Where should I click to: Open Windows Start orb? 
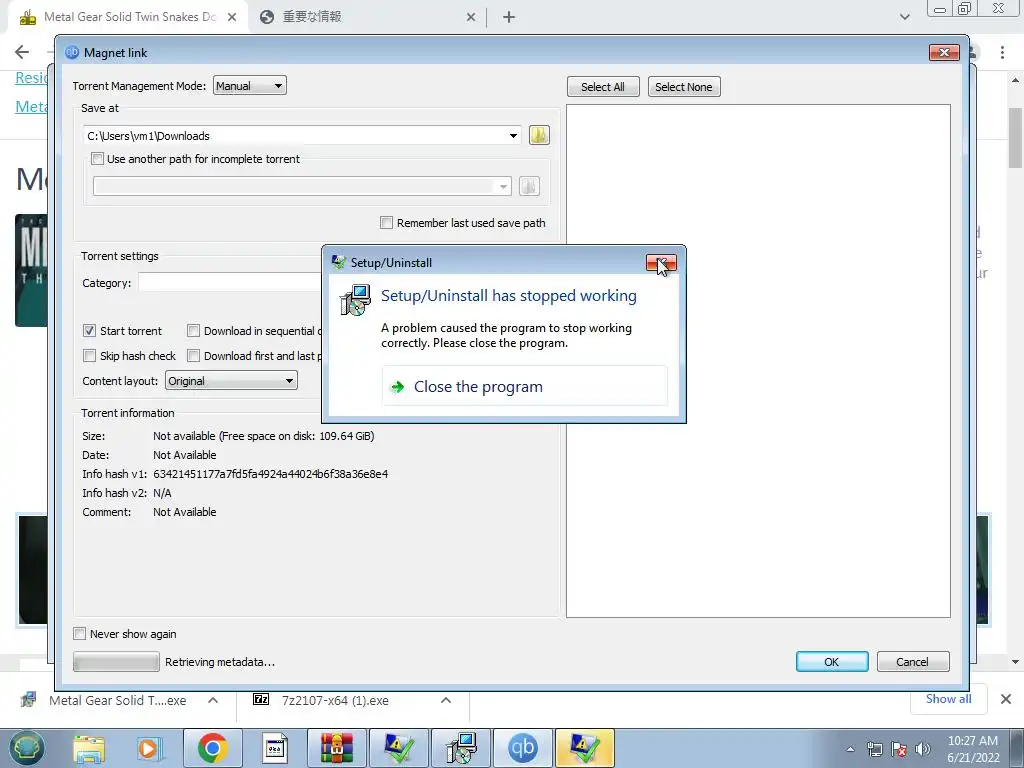coord(26,748)
